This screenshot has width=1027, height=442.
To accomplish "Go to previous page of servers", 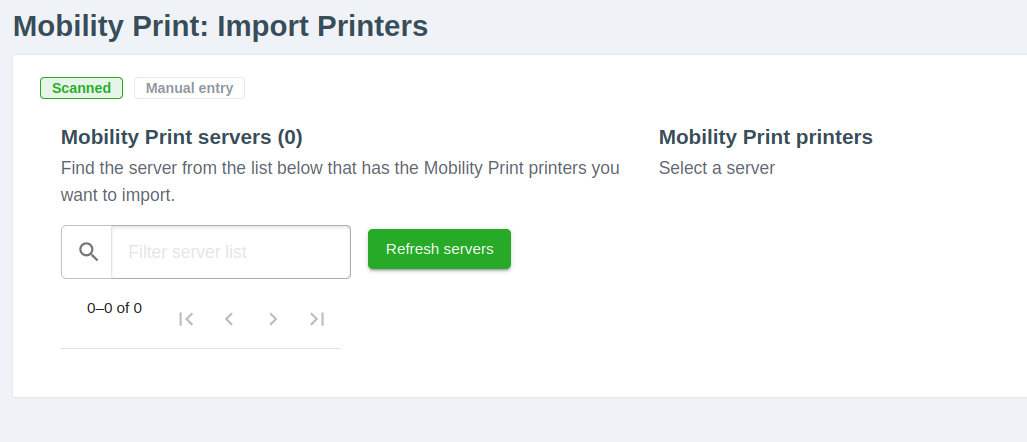I will click(229, 319).
